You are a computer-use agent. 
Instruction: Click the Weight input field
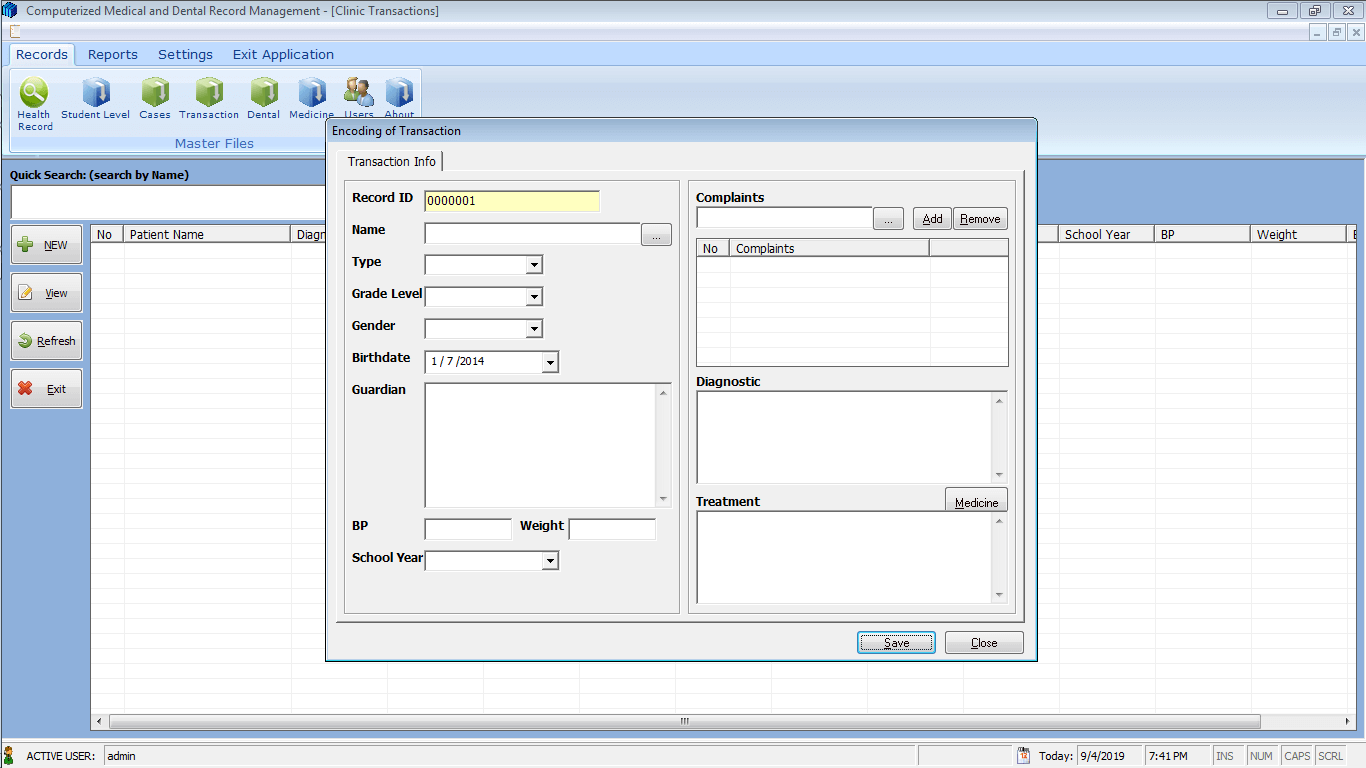click(x=612, y=529)
